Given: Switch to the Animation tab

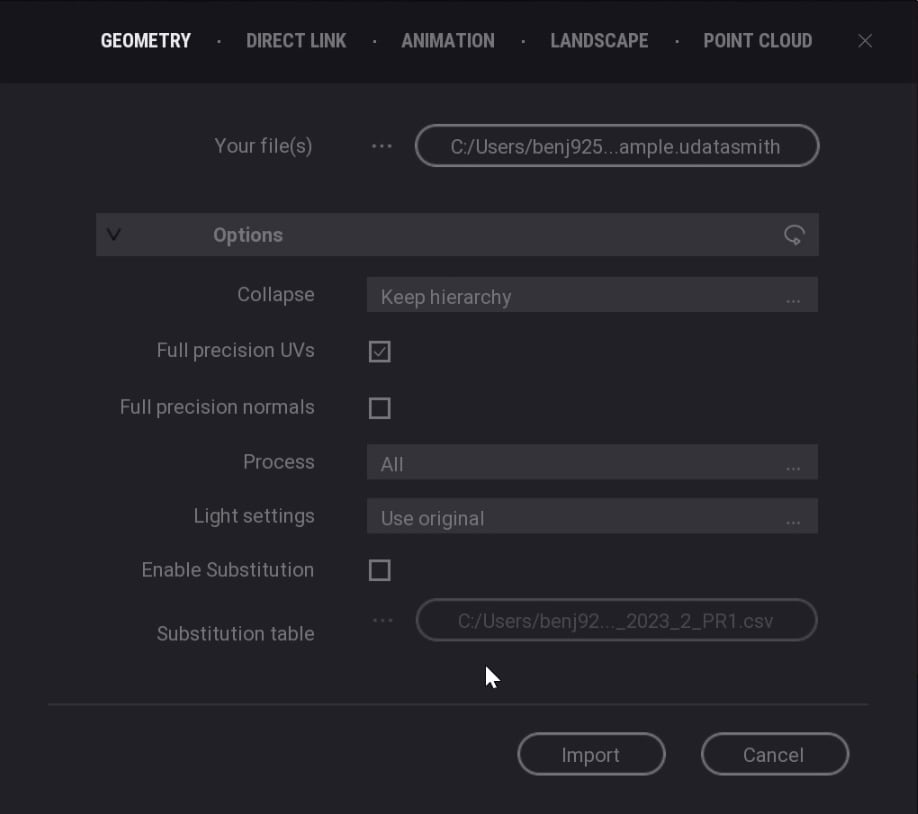Looking at the screenshot, I should point(448,41).
